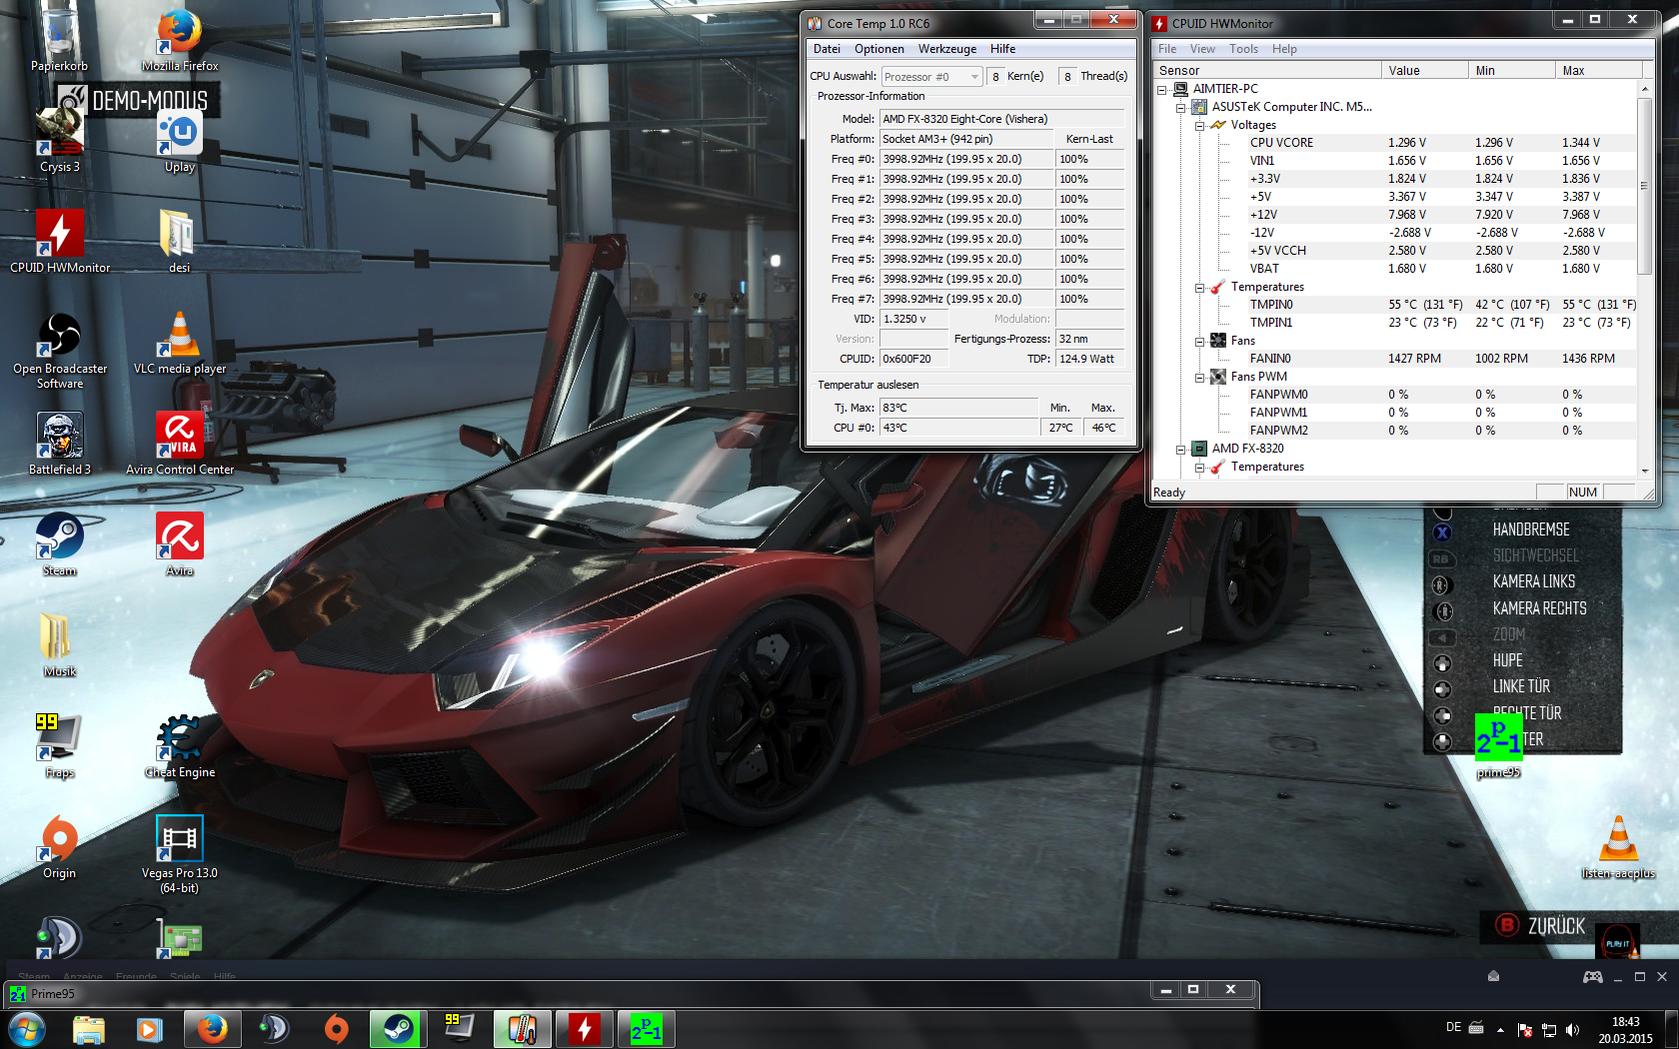Screen dimensions: 1679x1049
Task: Select the Musik folder on the desktop
Action: click(60, 646)
